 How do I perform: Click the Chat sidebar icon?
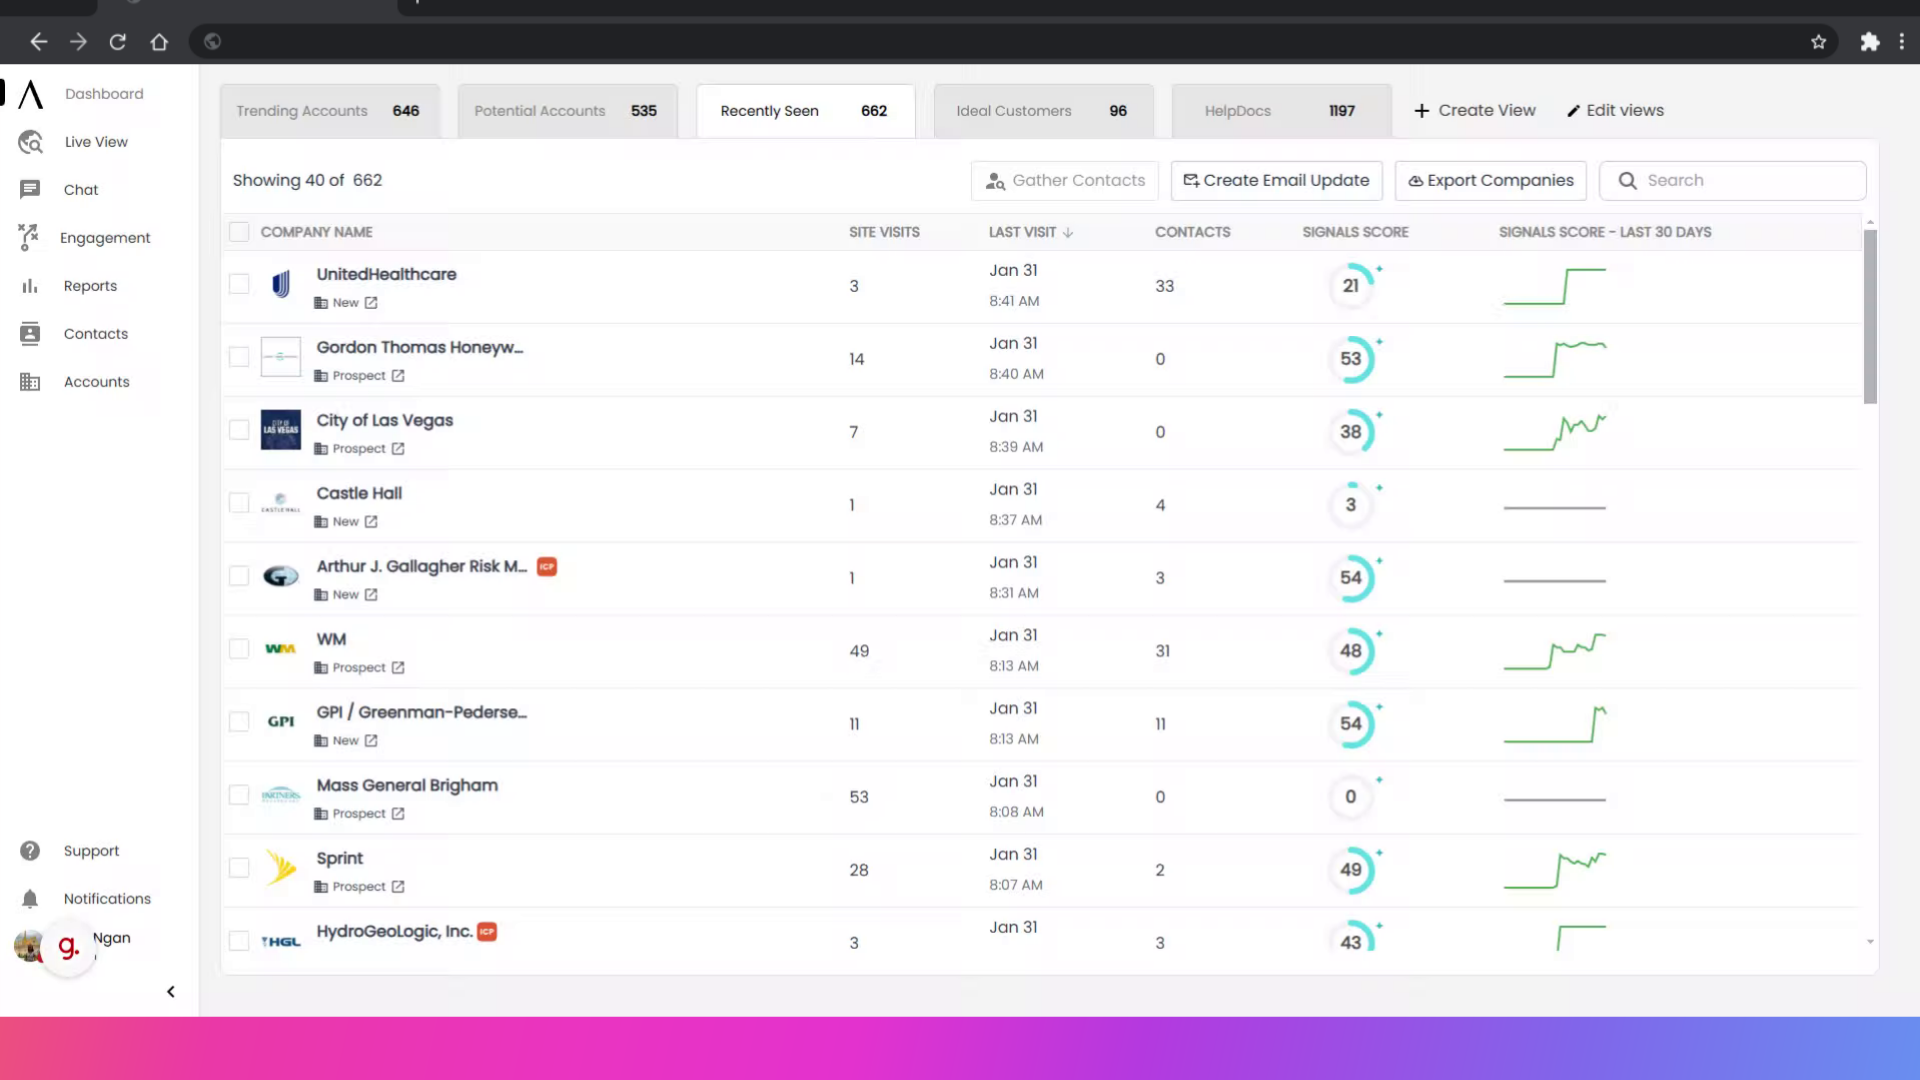(x=30, y=190)
